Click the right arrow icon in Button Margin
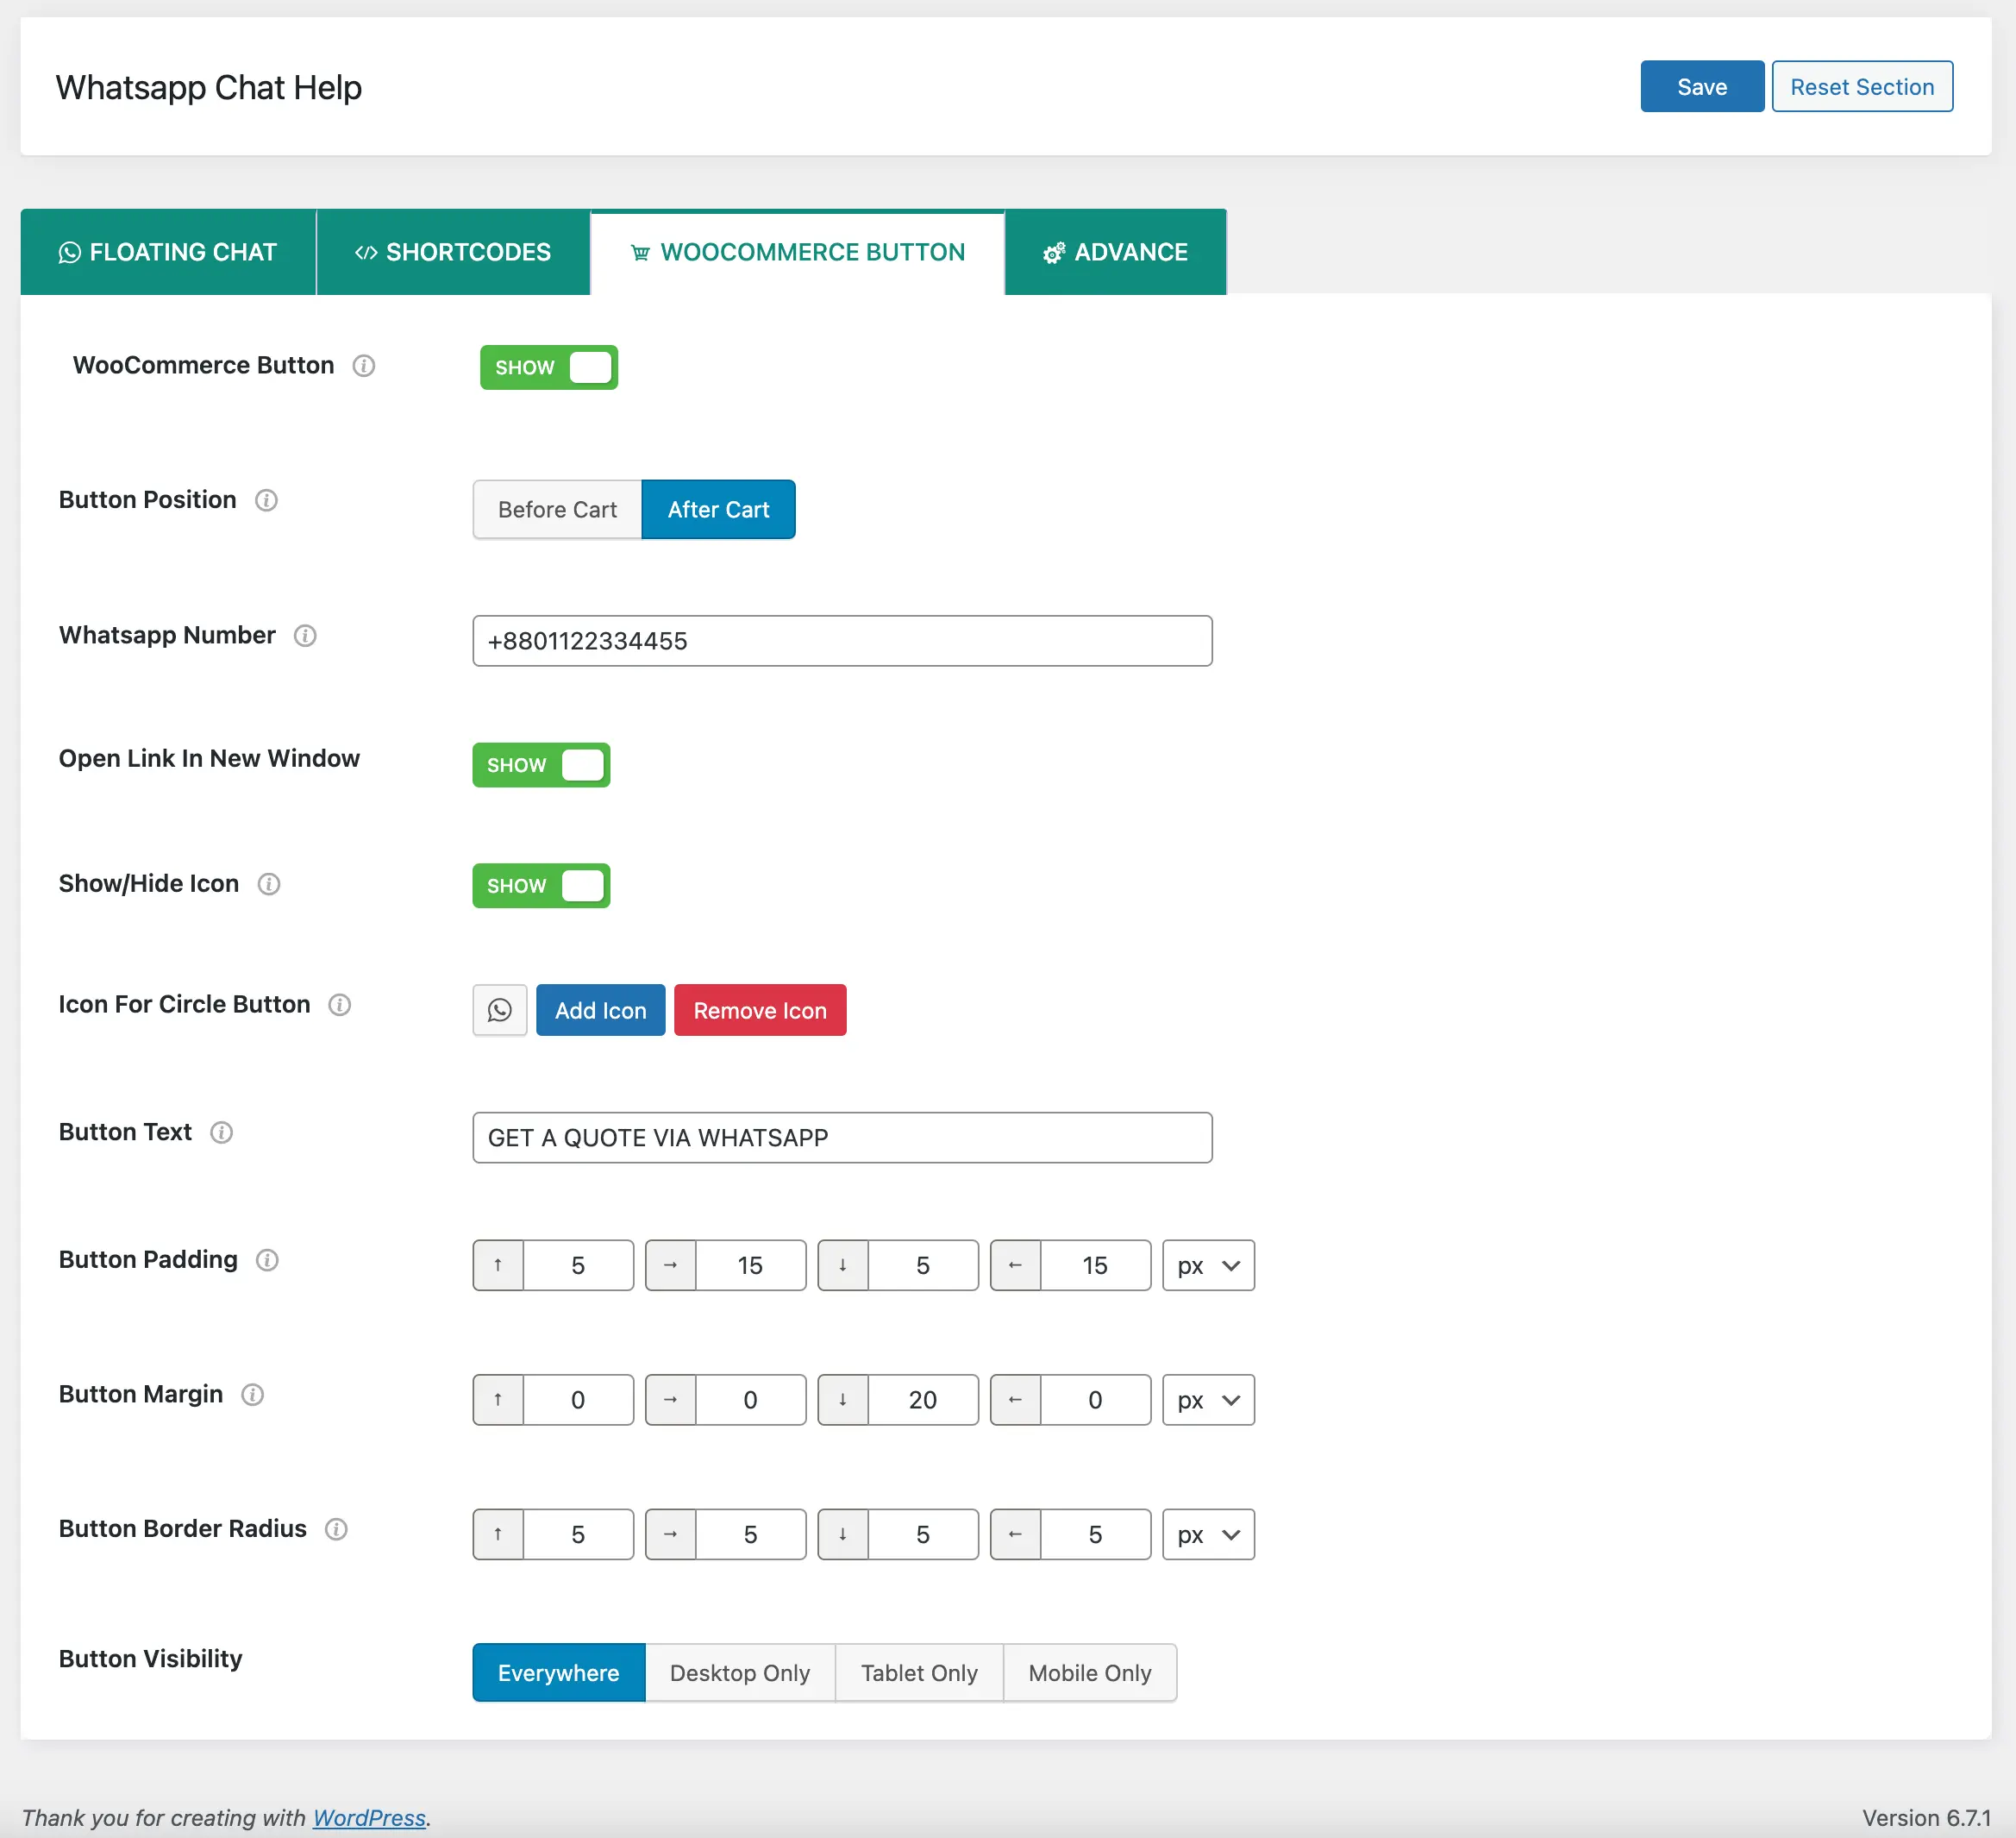The width and height of the screenshot is (2016, 1838). (x=671, y=1400)
